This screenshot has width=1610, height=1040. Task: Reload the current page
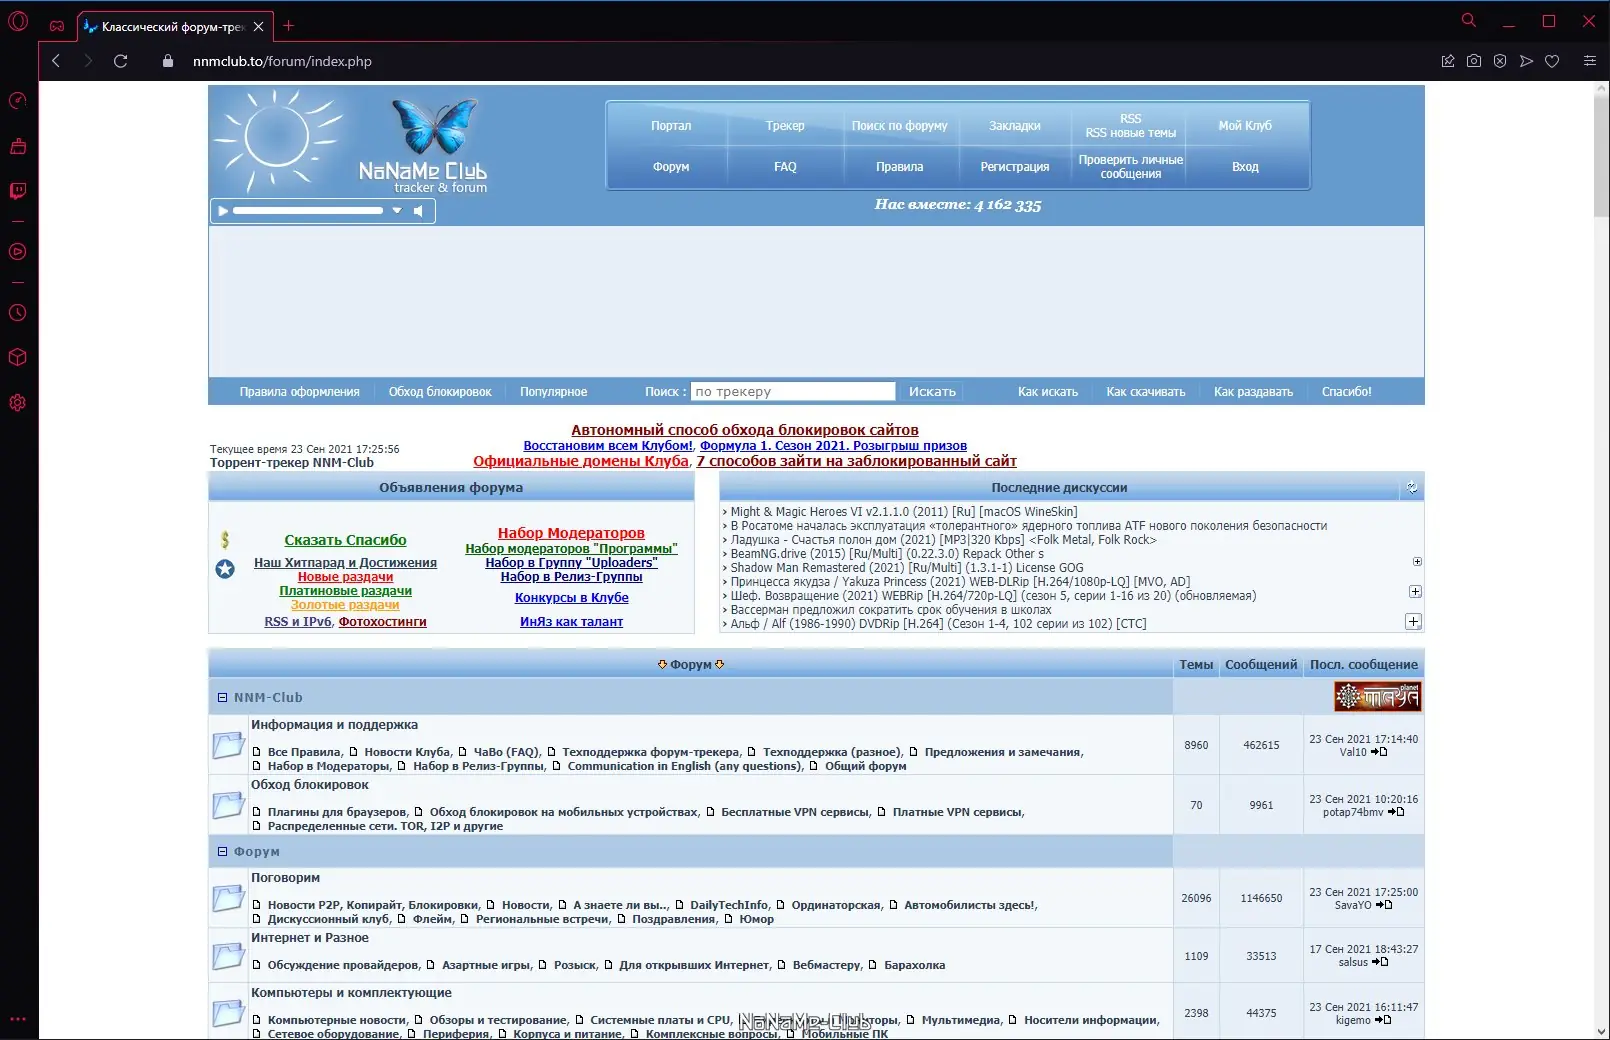(x=121, y=61)
